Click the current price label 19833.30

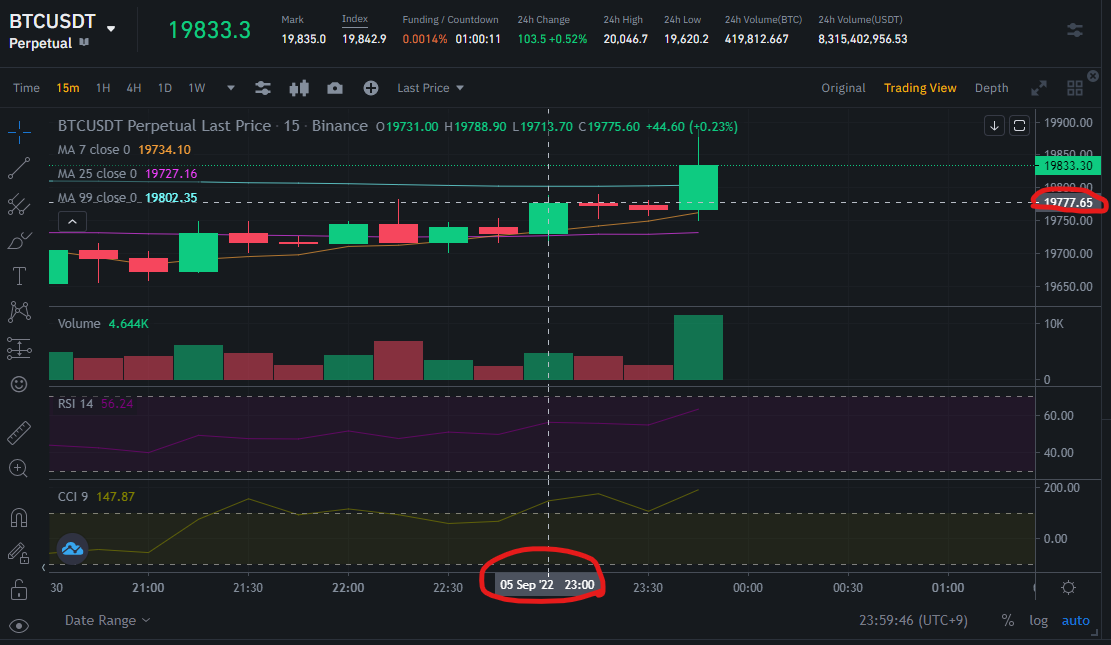(x=1068, y=165)
